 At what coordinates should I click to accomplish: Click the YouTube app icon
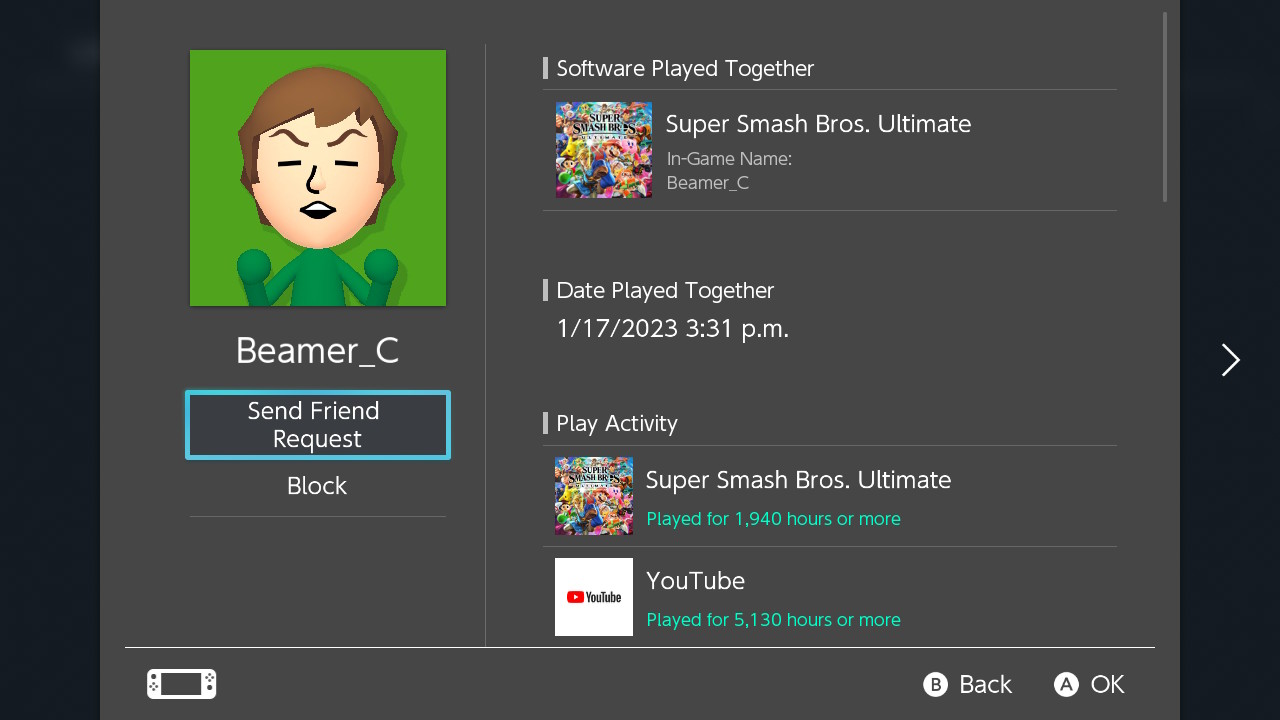(594, 597)
